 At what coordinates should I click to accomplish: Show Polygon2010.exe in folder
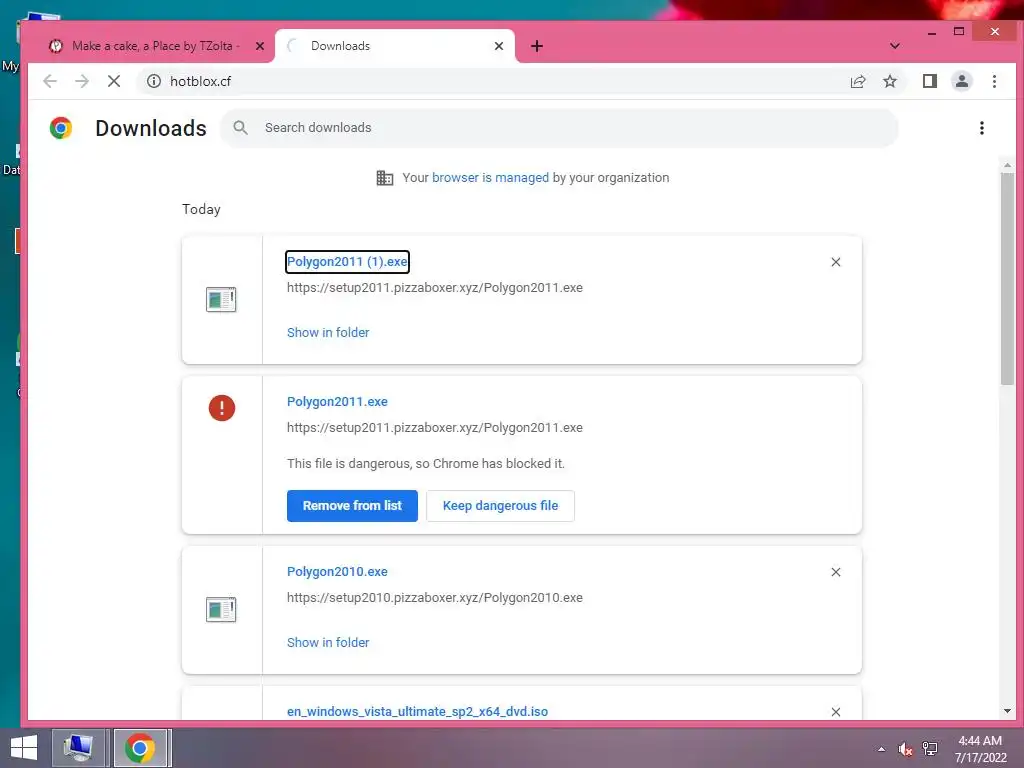[x=328, y=643]
